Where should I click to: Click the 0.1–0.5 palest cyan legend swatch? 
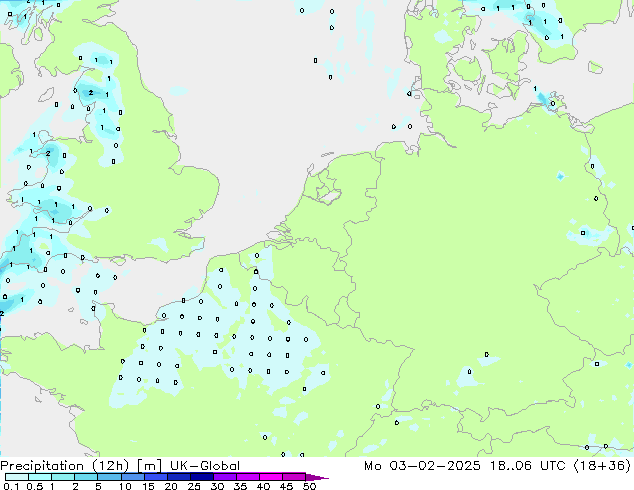coord(17,477)
